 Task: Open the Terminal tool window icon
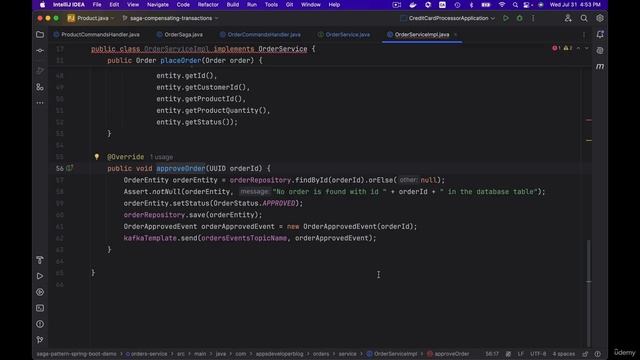coord(40,308)
